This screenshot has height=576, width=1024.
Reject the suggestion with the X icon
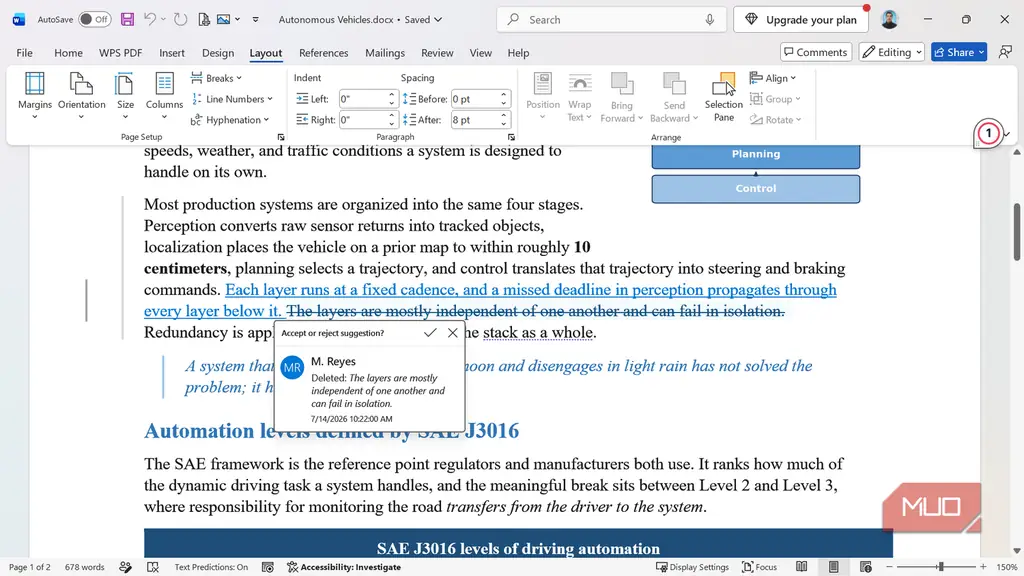pos(453,333)
